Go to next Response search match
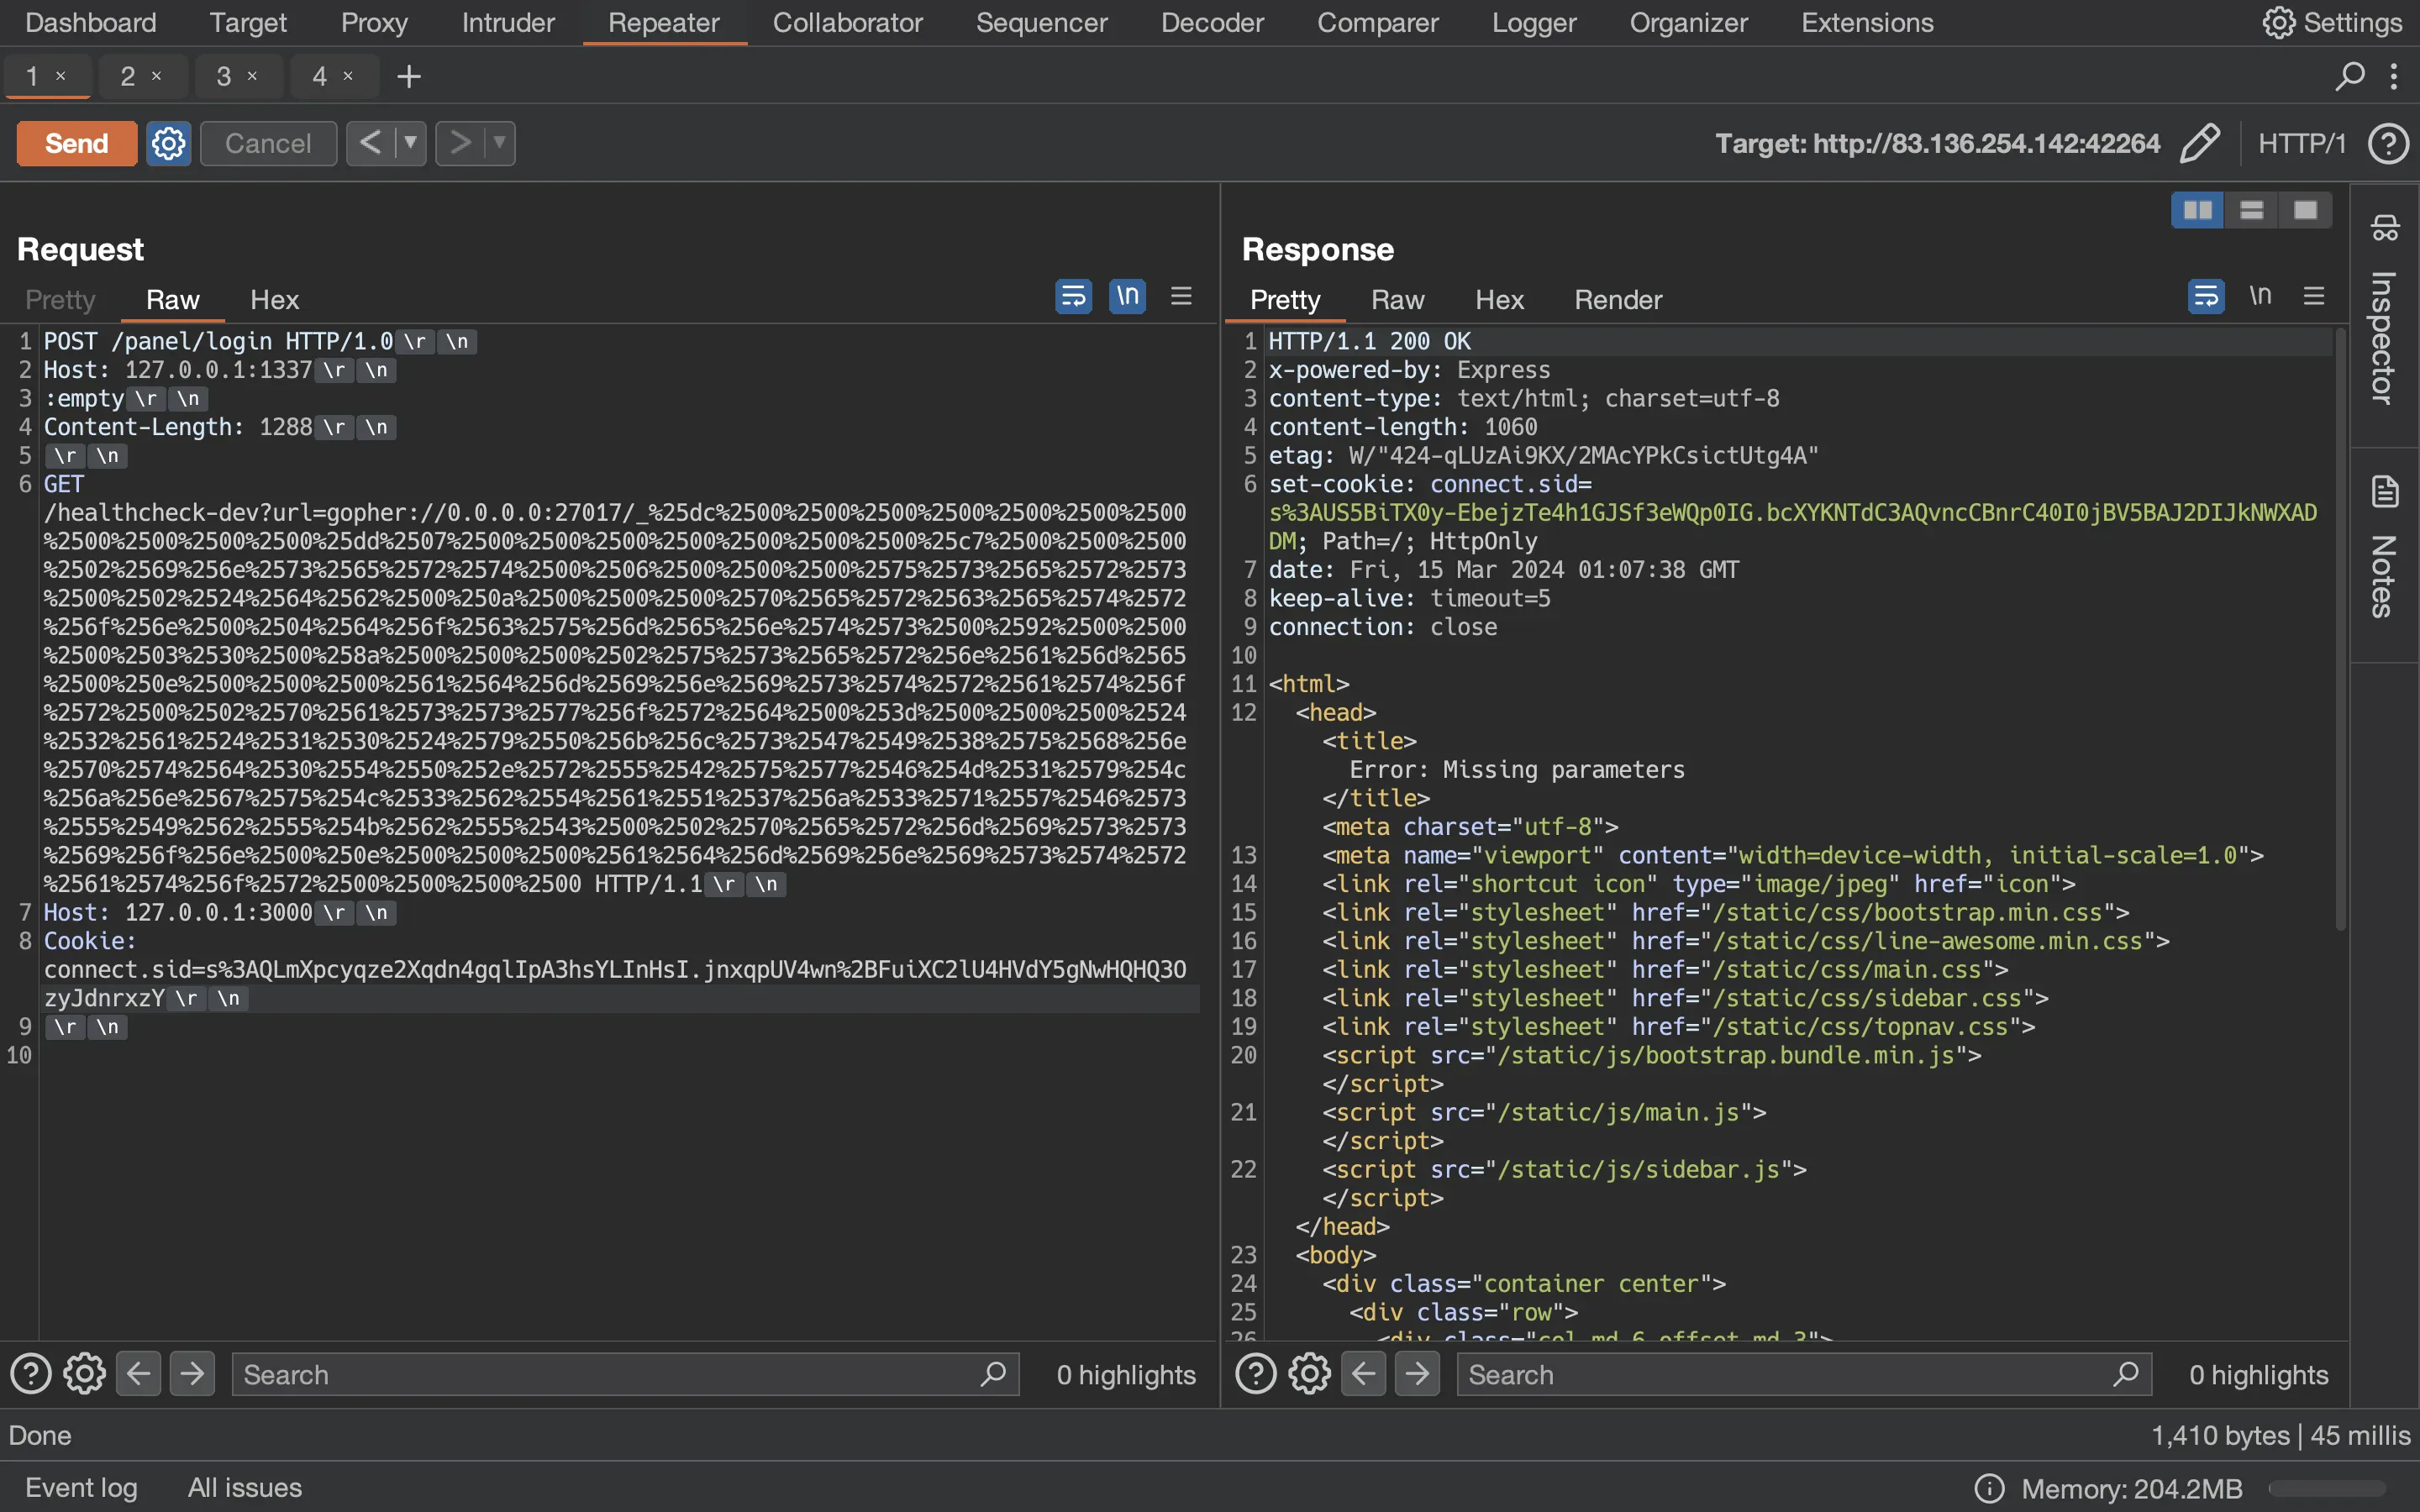This screenshot has width=2420, height=1512. (1418, 1374)
